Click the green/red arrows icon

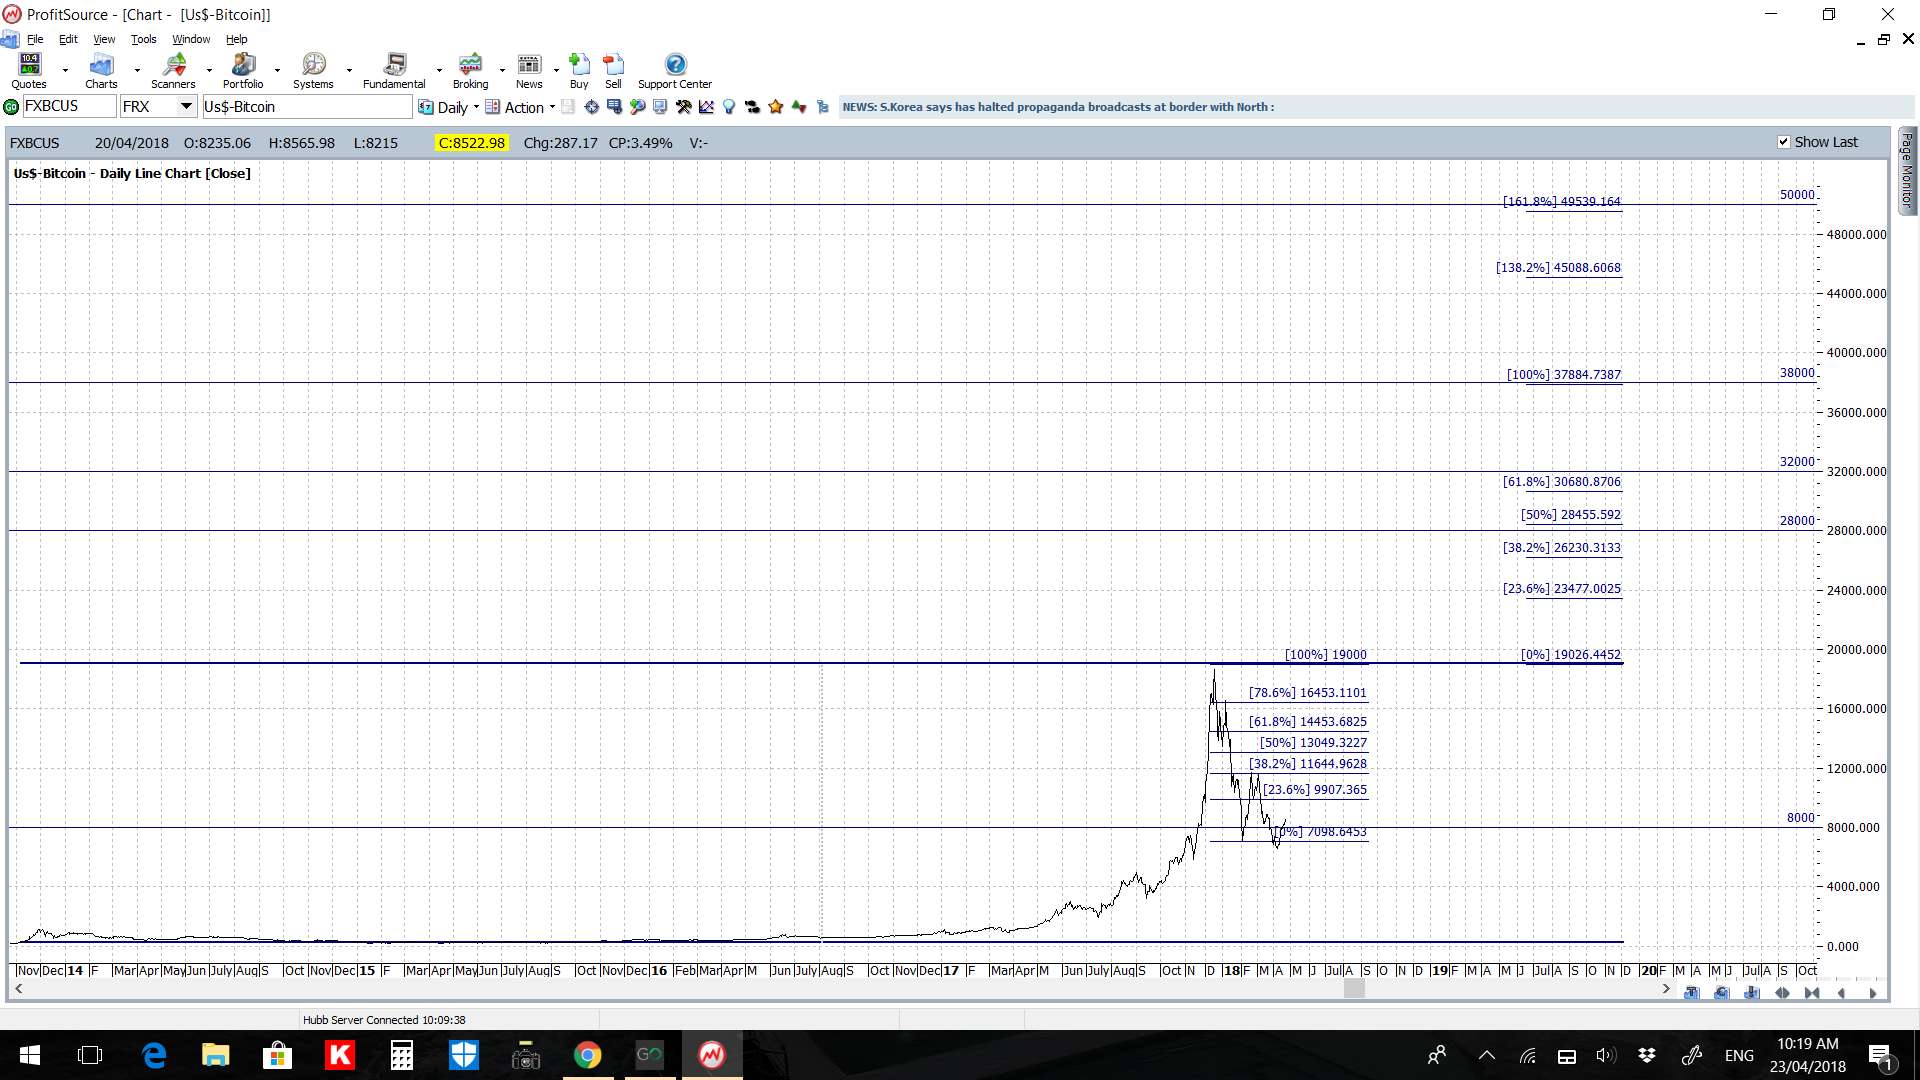799,107
